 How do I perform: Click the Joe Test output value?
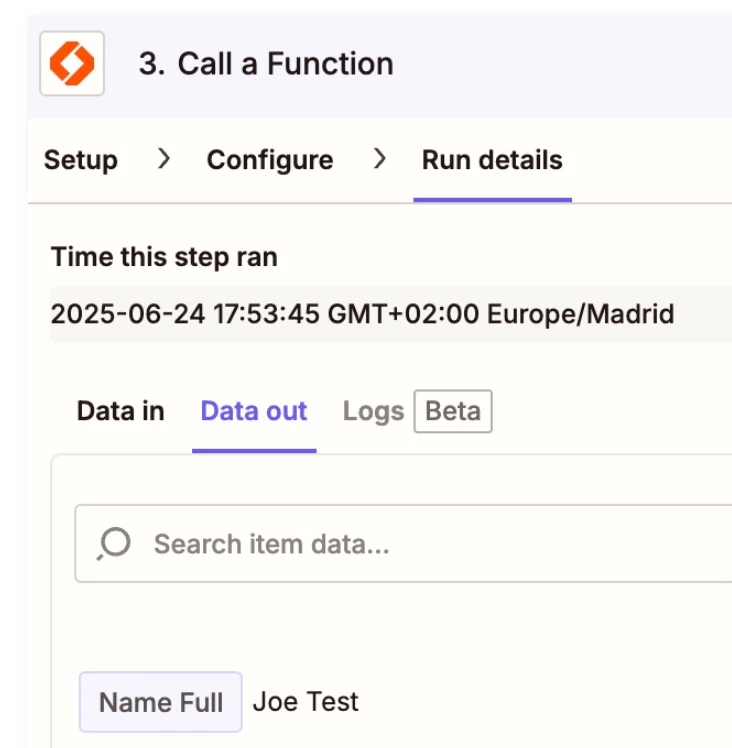(x=305, y=702)
